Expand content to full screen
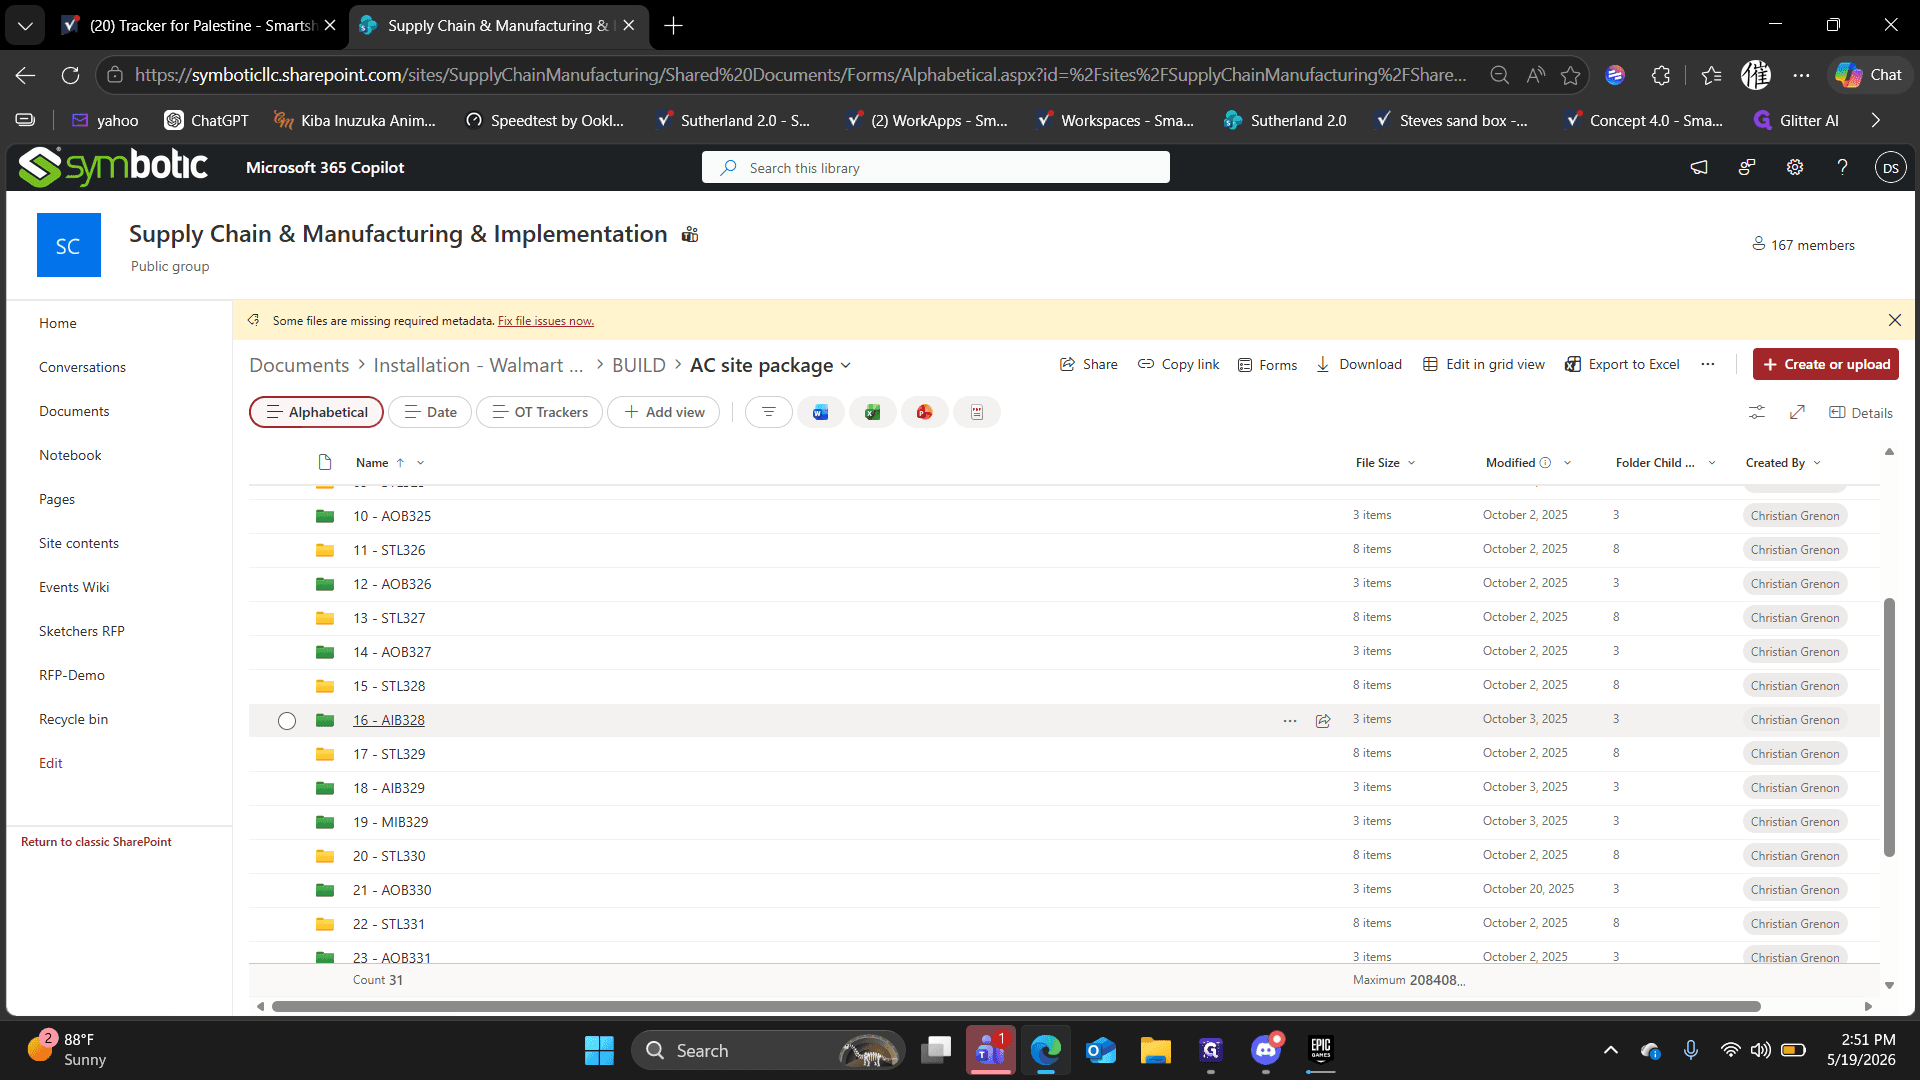This screenshot has width=1920, height=1080. click(1797, 412)
